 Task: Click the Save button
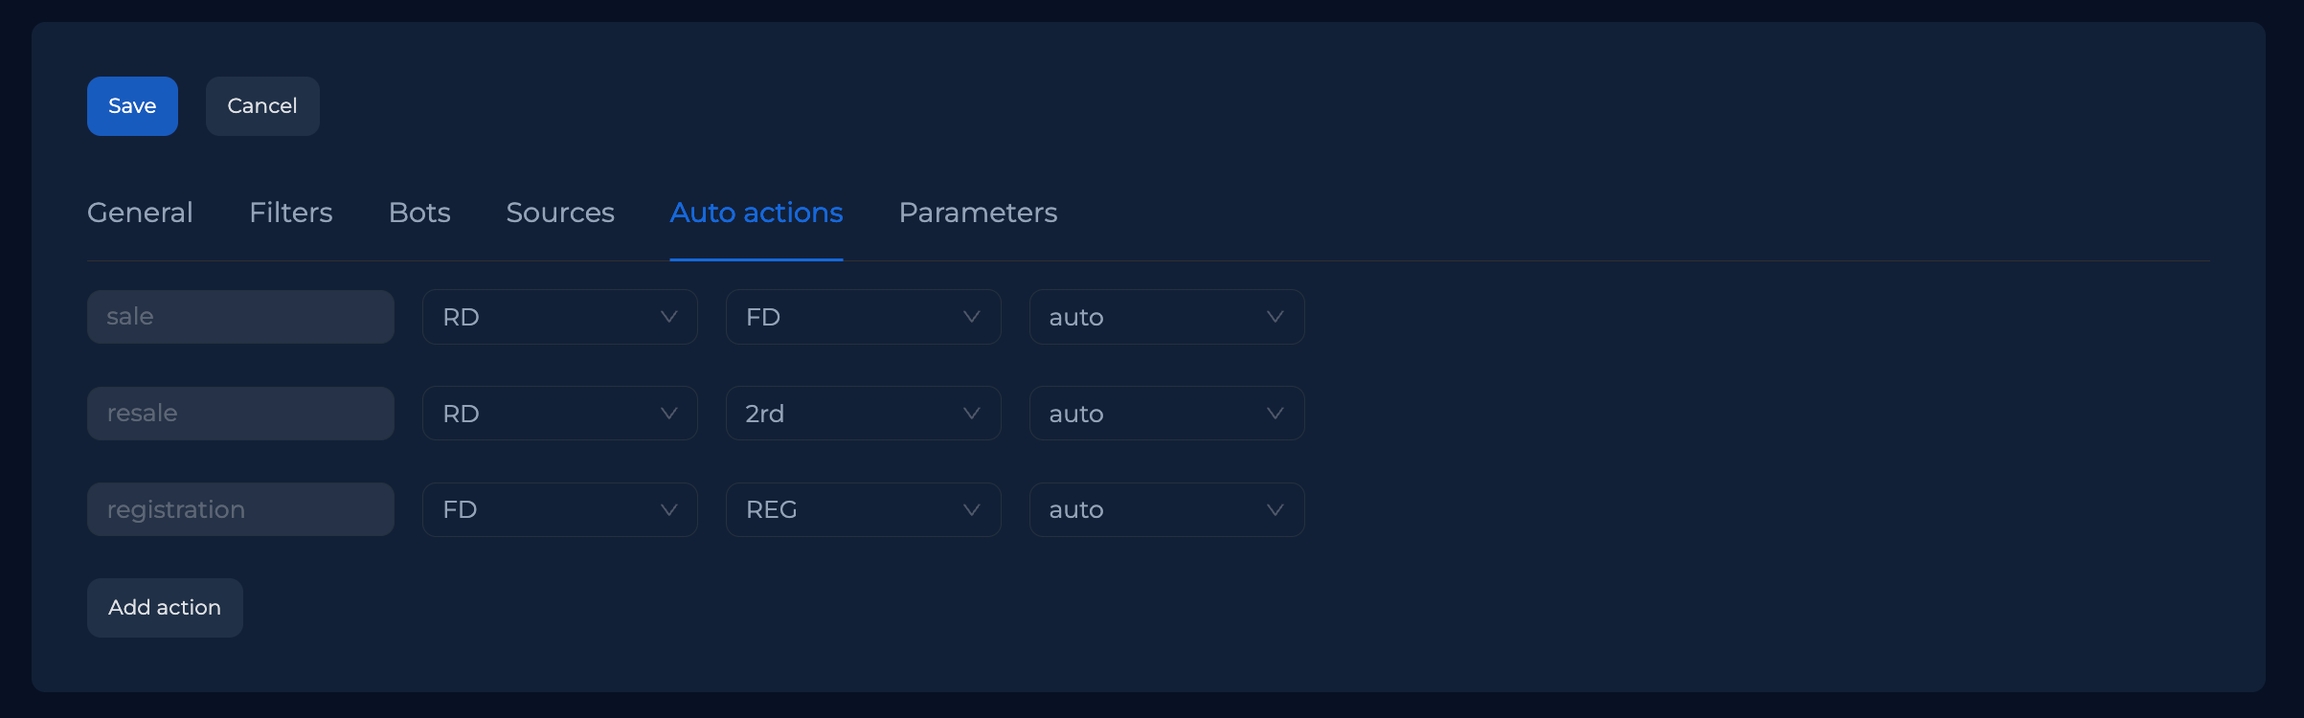pos(132,106)
